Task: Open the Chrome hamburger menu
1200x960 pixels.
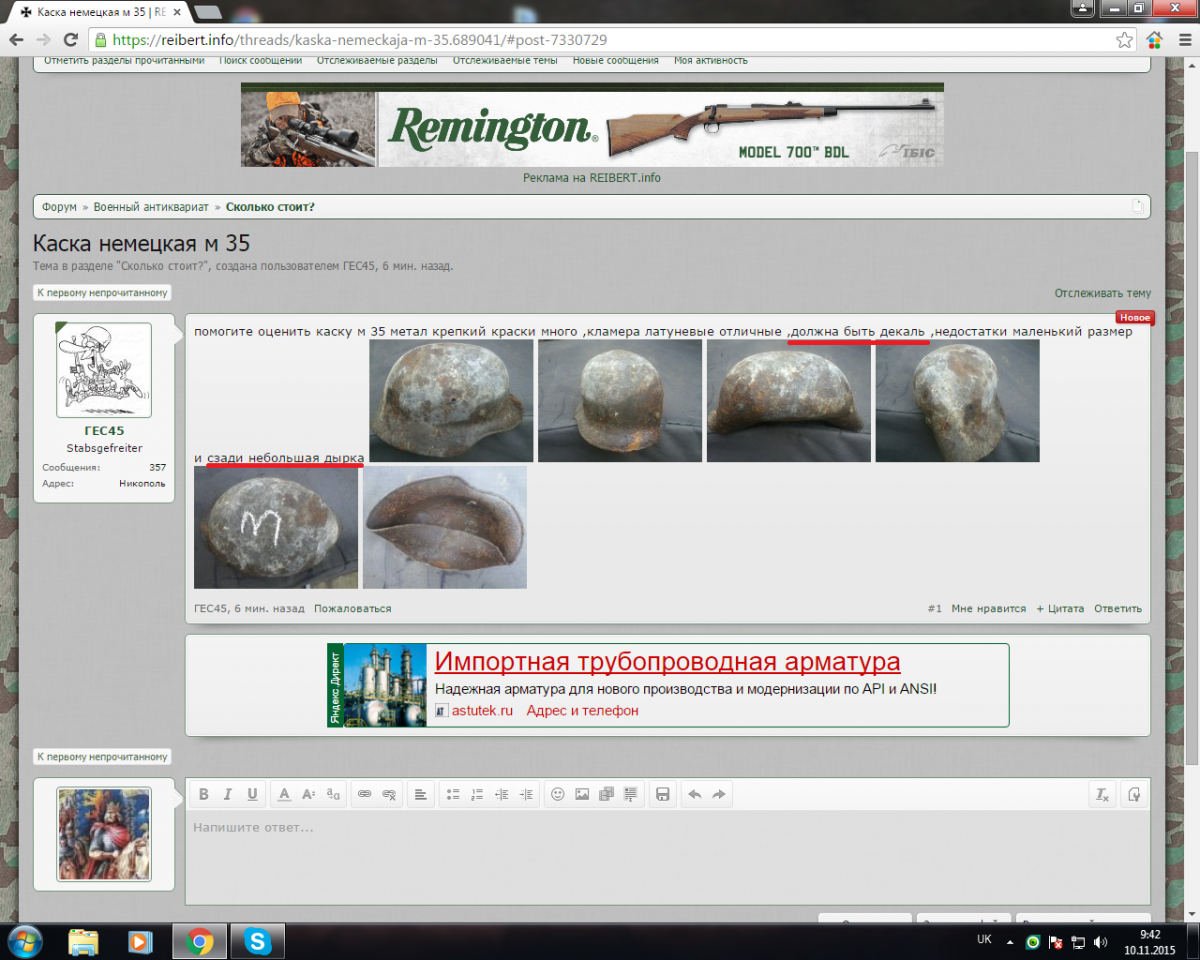Action: pyautogui.click(x=1183, y=40)
